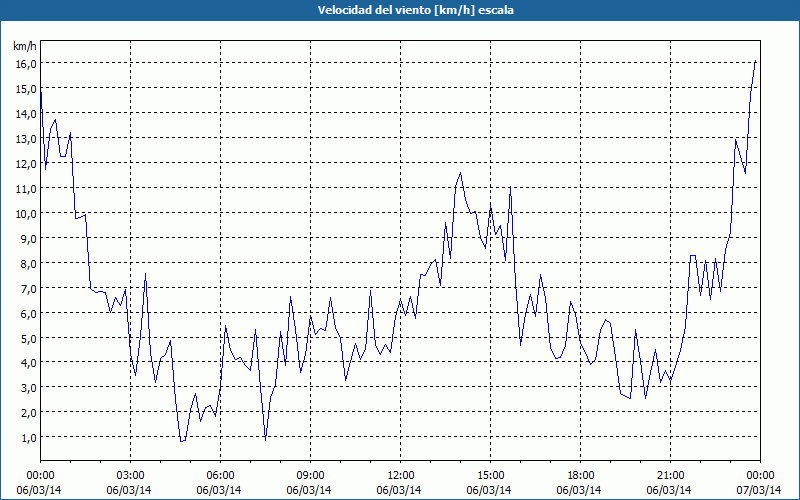Select the 3,0 value on the y-axis

pos(28,388)
